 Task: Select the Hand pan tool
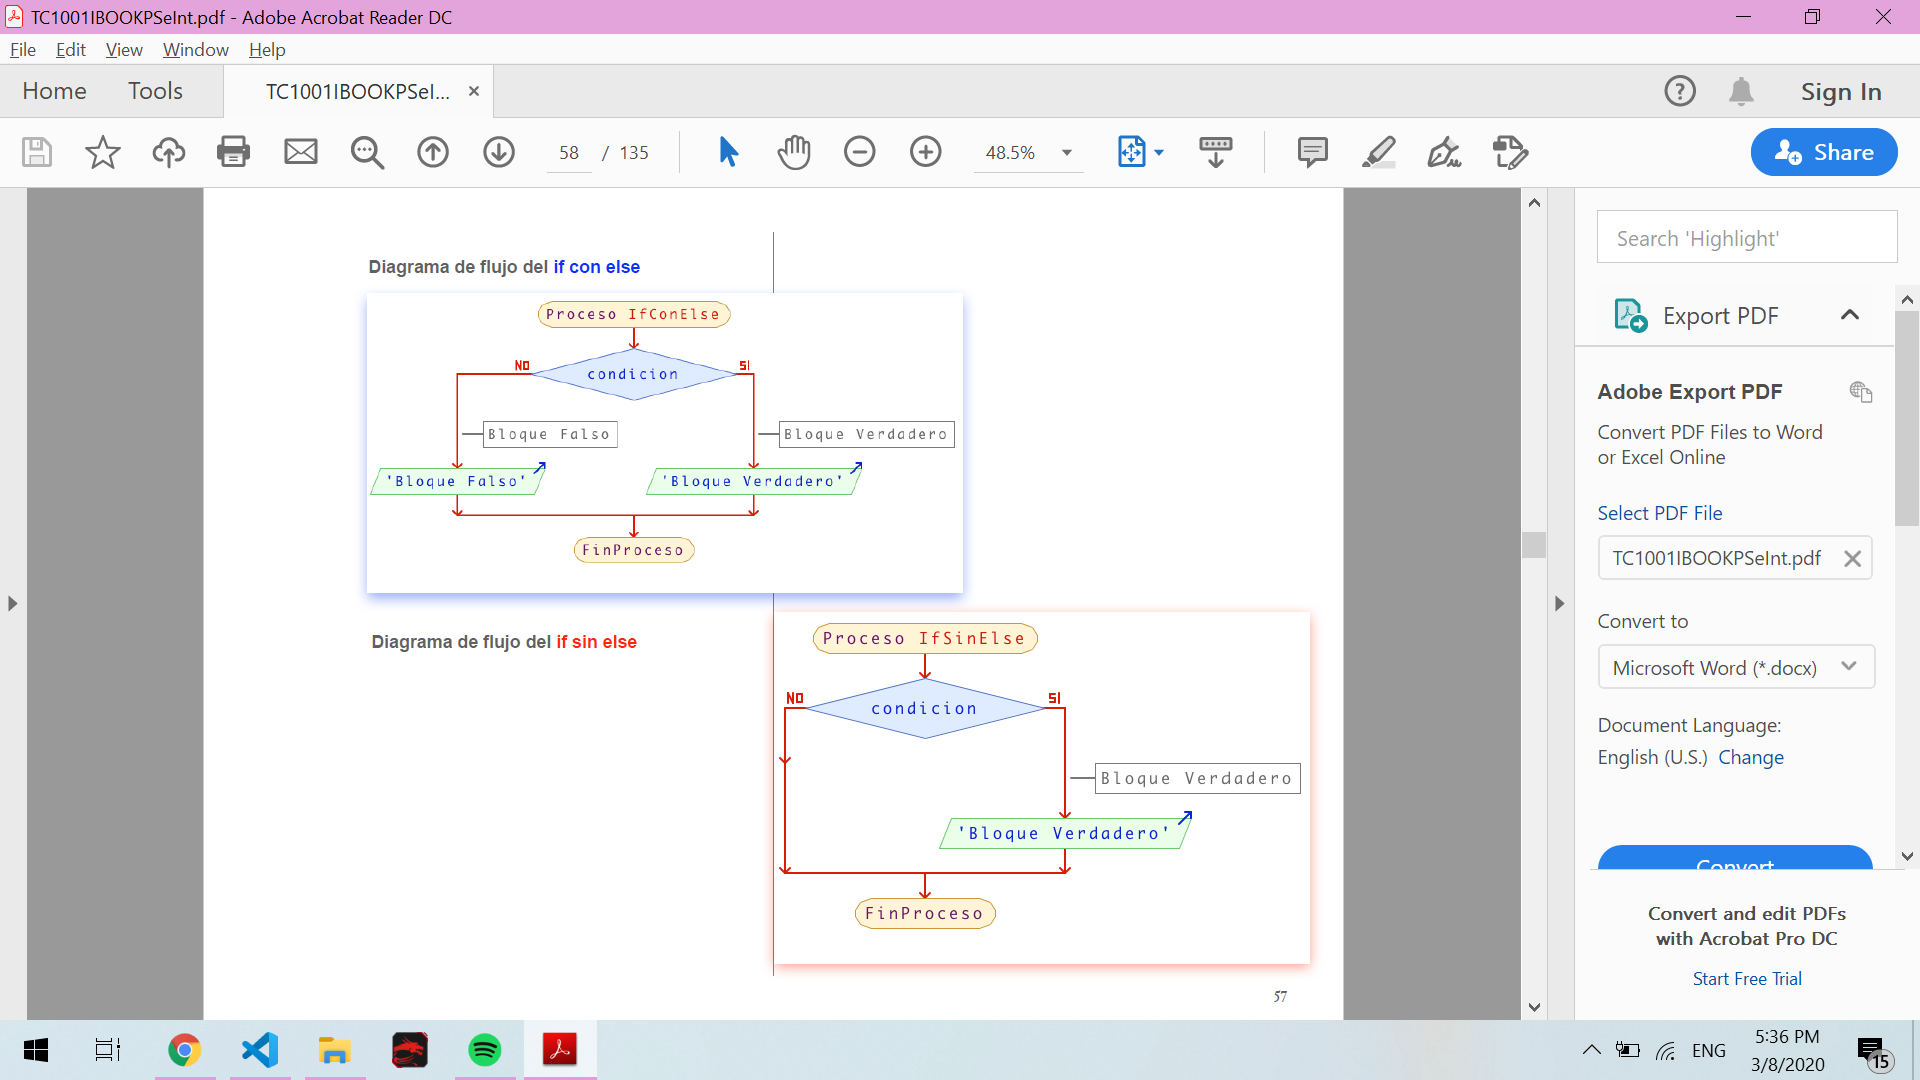point(794,152)
